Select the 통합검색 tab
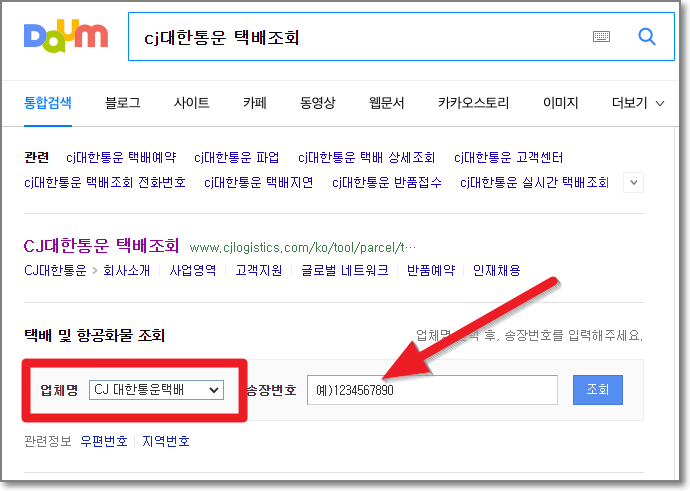The image size is (690, 491). (x=48, y=103)
